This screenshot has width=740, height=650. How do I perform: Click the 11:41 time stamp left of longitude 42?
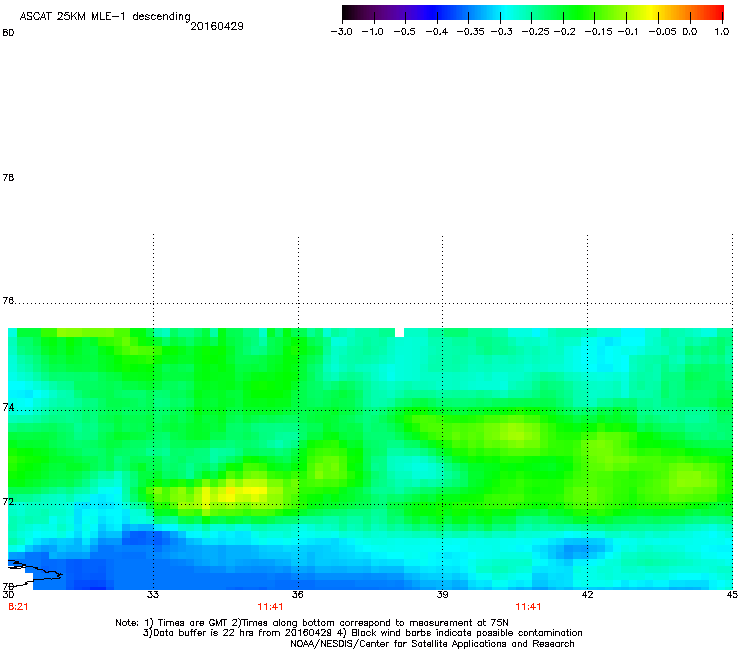[x=528, y=607]
